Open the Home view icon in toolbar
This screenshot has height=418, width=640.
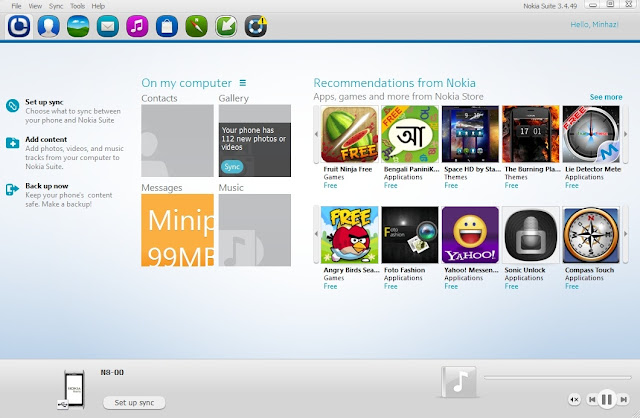[x=19, y=26]
